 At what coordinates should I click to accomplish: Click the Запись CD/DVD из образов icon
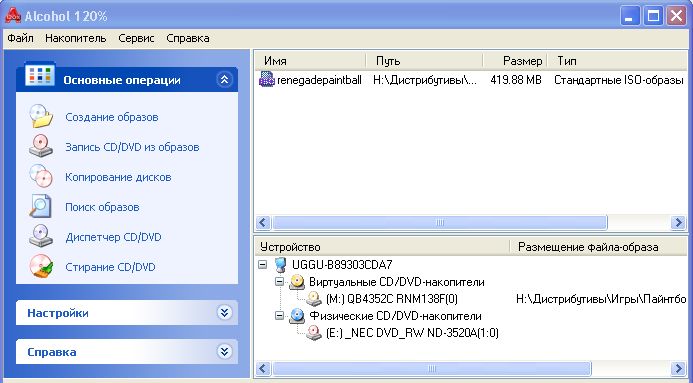pos(41,146)
